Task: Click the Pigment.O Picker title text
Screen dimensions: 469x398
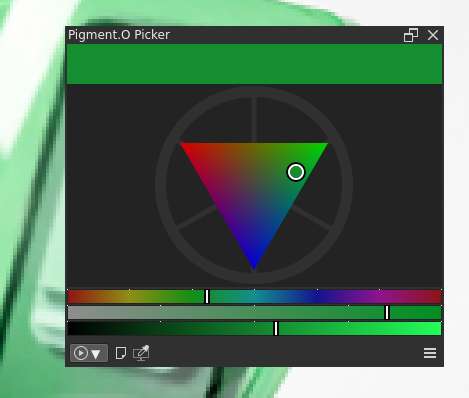Action: (x=119, y=35)
